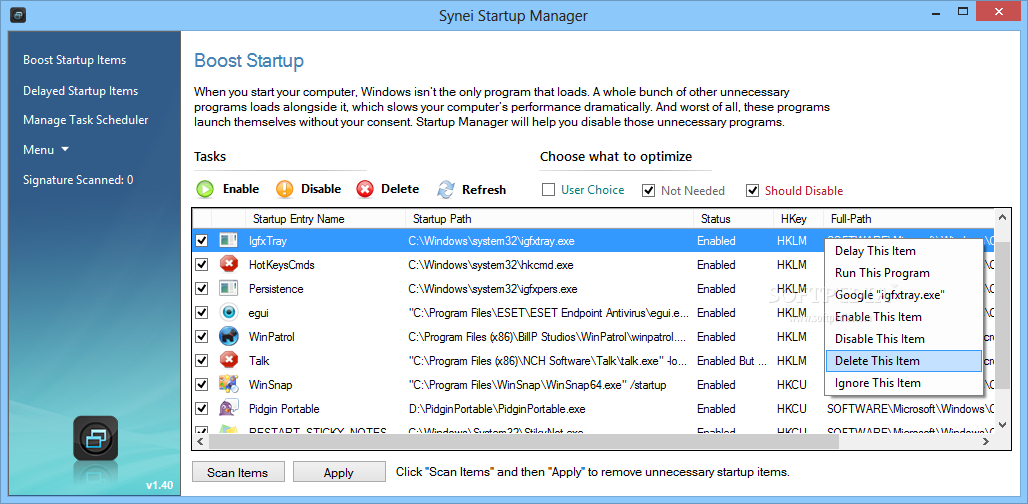The image size is (1028, 504).
Task: Uncheck the Persistence row checkbox
Action: pos(202,289)
